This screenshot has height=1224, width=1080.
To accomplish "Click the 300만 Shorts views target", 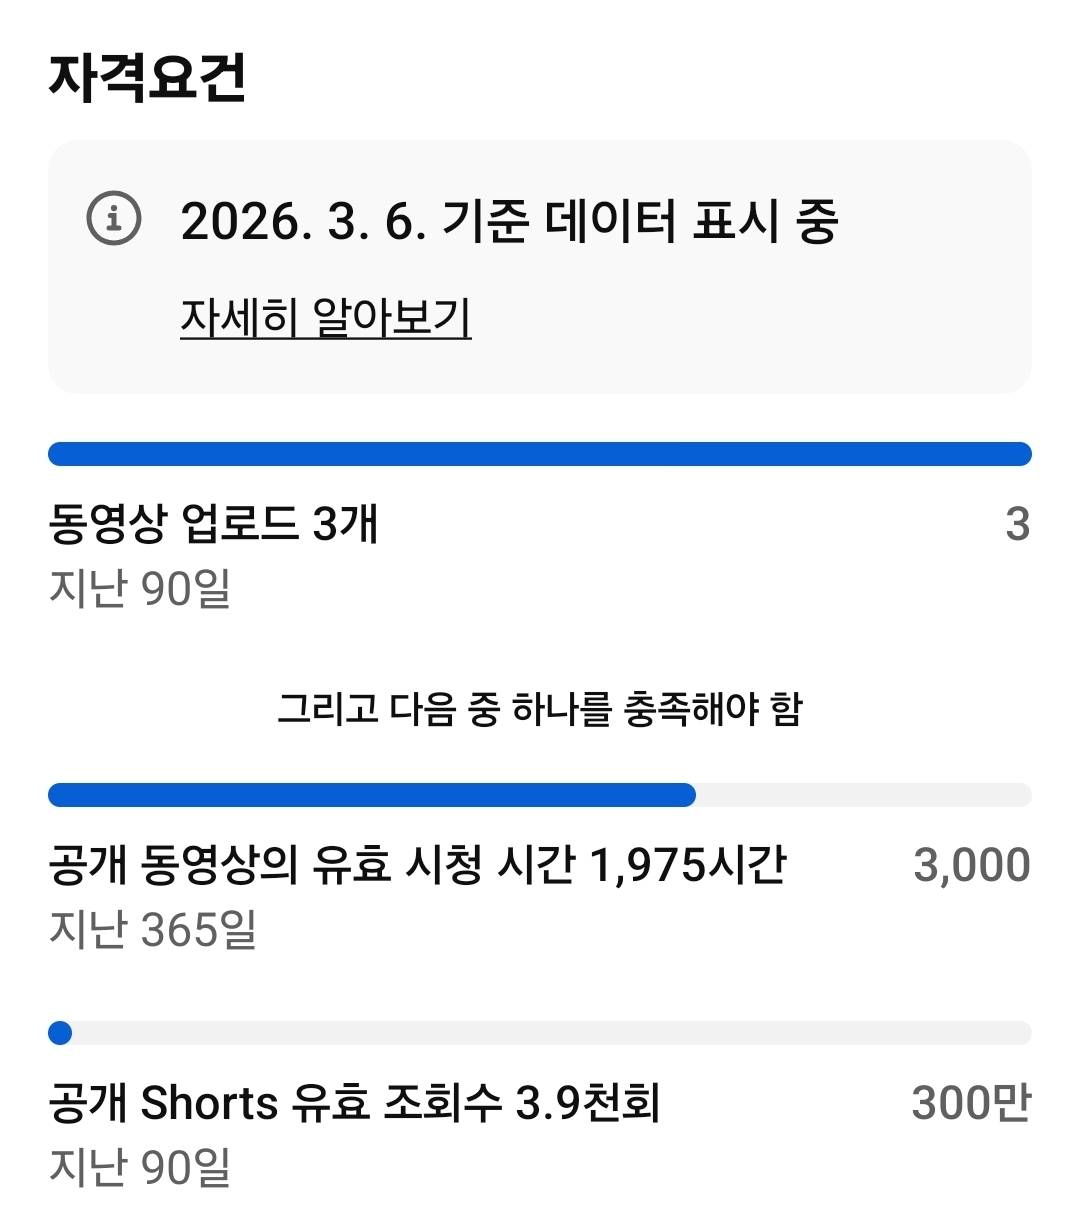I will [971, 1103].
